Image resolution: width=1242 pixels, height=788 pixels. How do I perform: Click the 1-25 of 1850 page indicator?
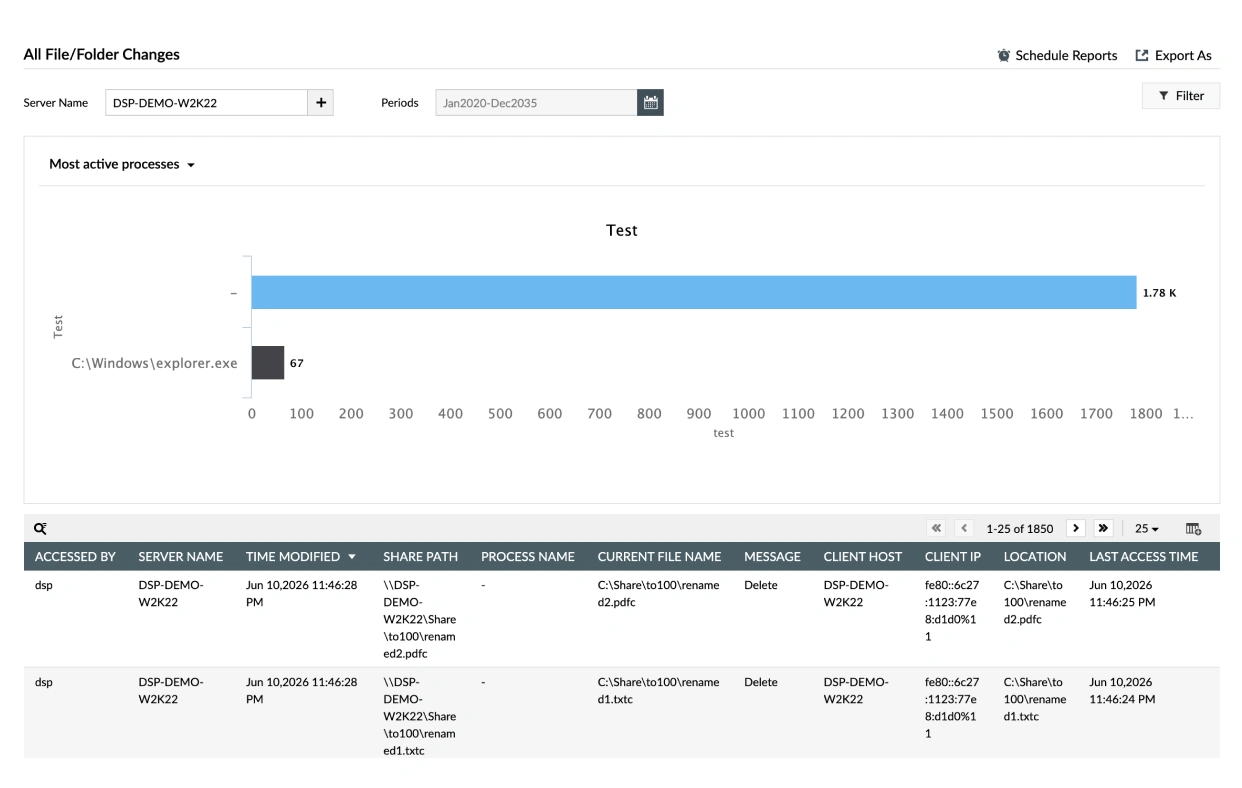pyautogui.click(x=1020, y=529)
